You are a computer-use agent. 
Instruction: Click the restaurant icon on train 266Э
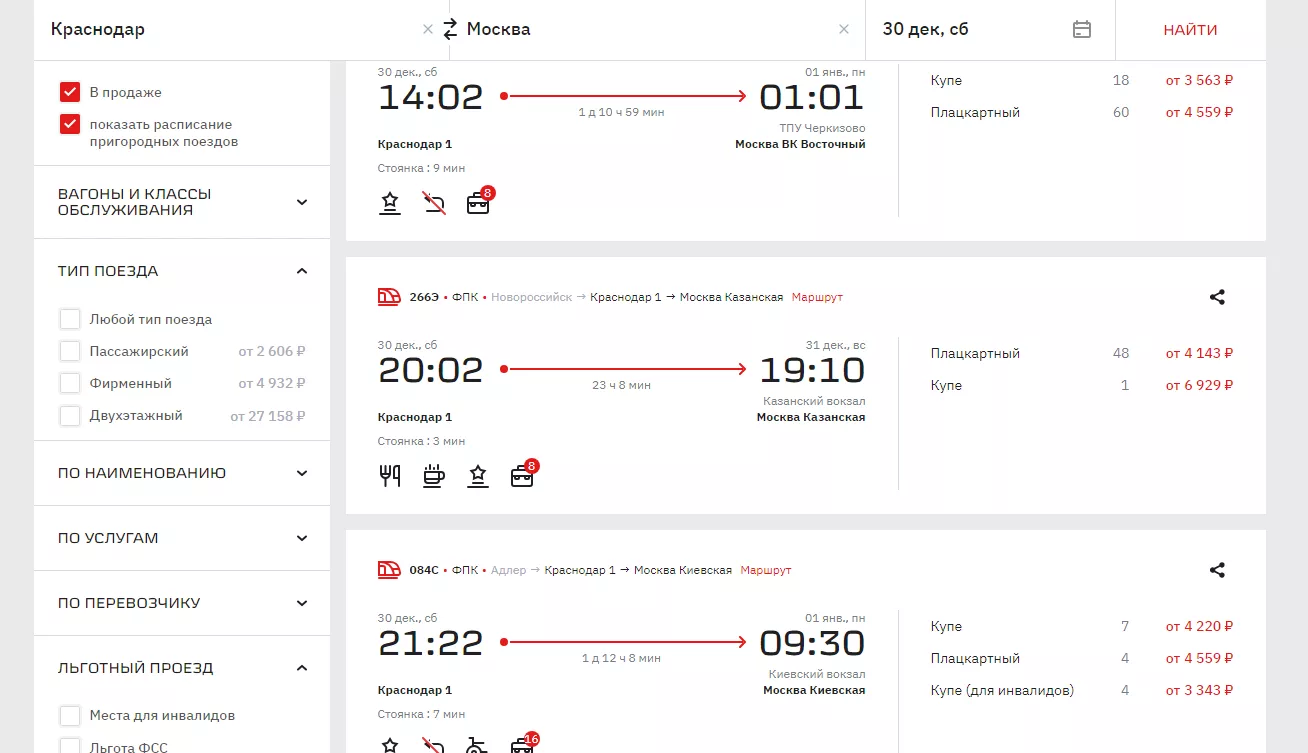pyautogui.click(x=390, y=475)
